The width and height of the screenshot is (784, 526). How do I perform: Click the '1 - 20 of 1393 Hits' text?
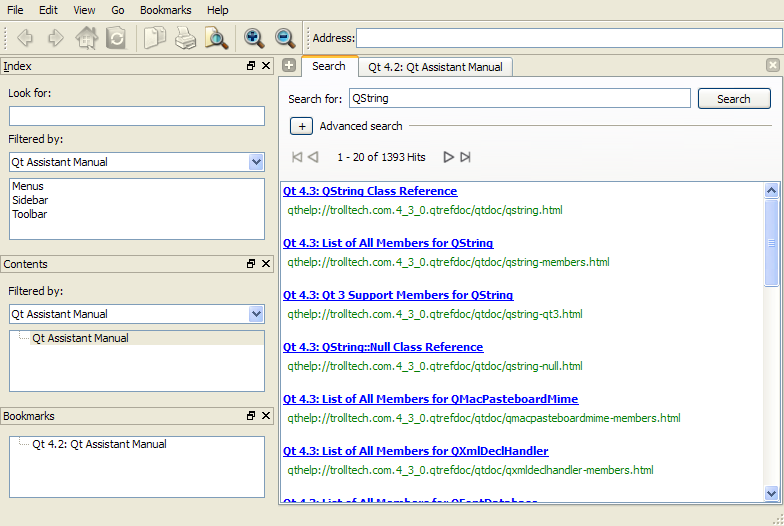coord(381,157)
